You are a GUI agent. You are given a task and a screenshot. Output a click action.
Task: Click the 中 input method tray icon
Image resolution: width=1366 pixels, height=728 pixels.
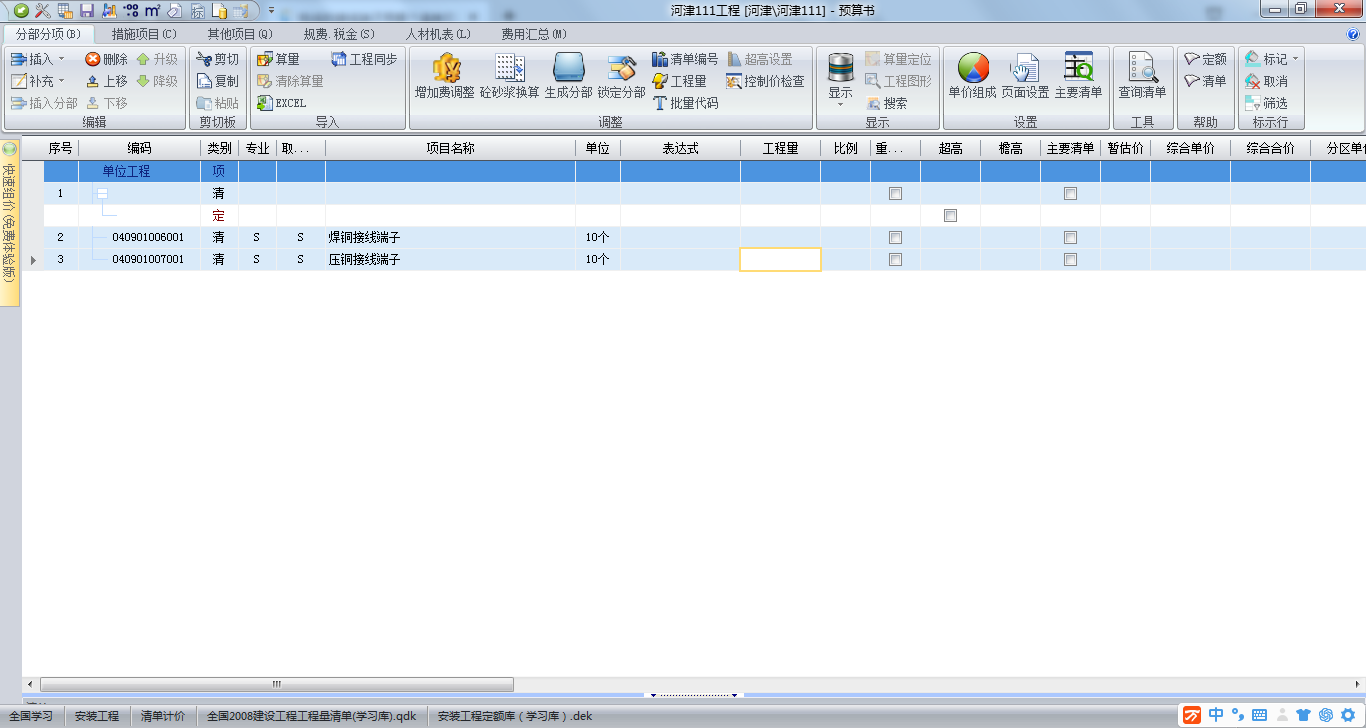(x=1216, y=715)
